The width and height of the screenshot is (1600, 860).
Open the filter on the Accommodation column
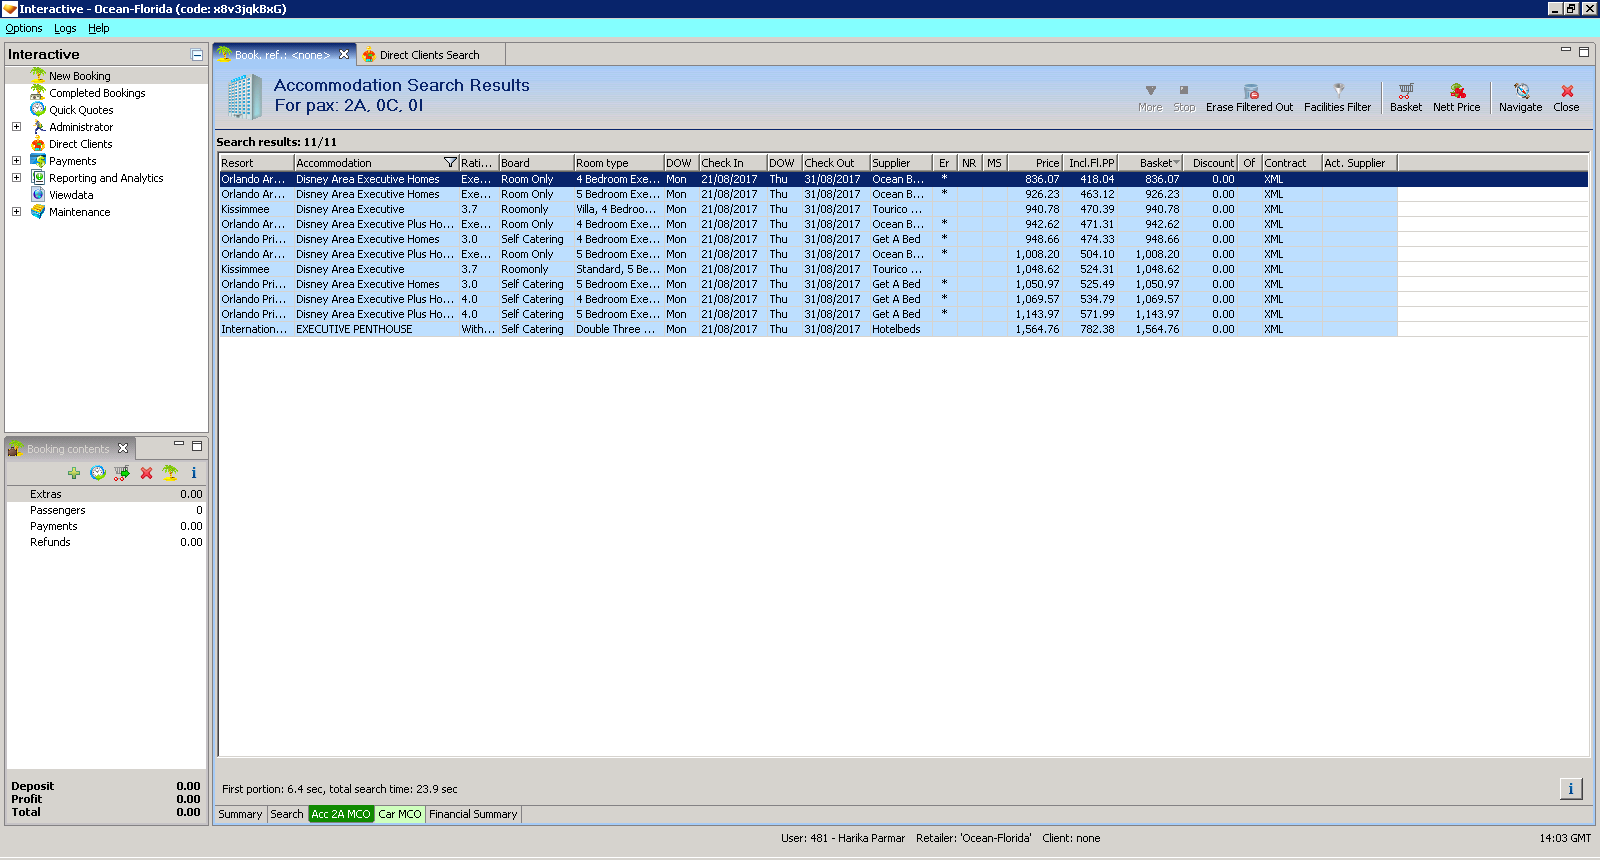[x=450, y=162]
